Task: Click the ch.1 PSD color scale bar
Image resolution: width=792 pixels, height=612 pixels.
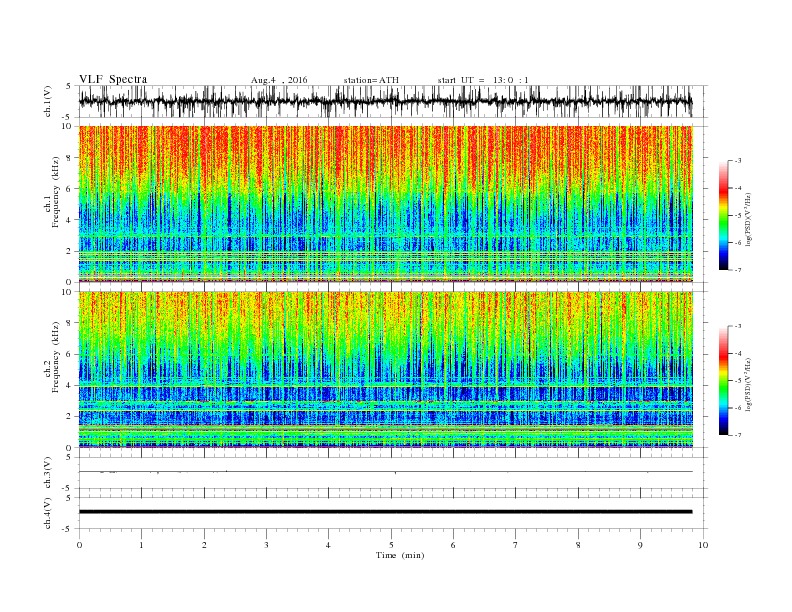Action: click(x=723, y=215)
